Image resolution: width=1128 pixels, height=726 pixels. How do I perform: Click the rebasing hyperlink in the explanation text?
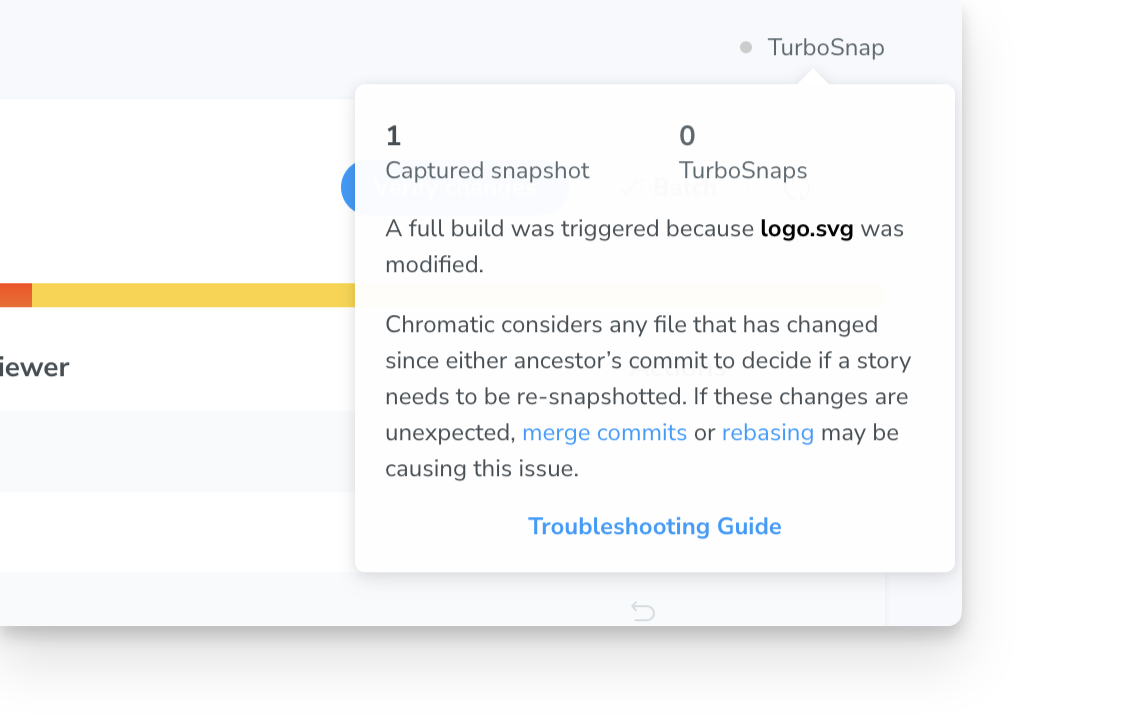click(769, 432)
